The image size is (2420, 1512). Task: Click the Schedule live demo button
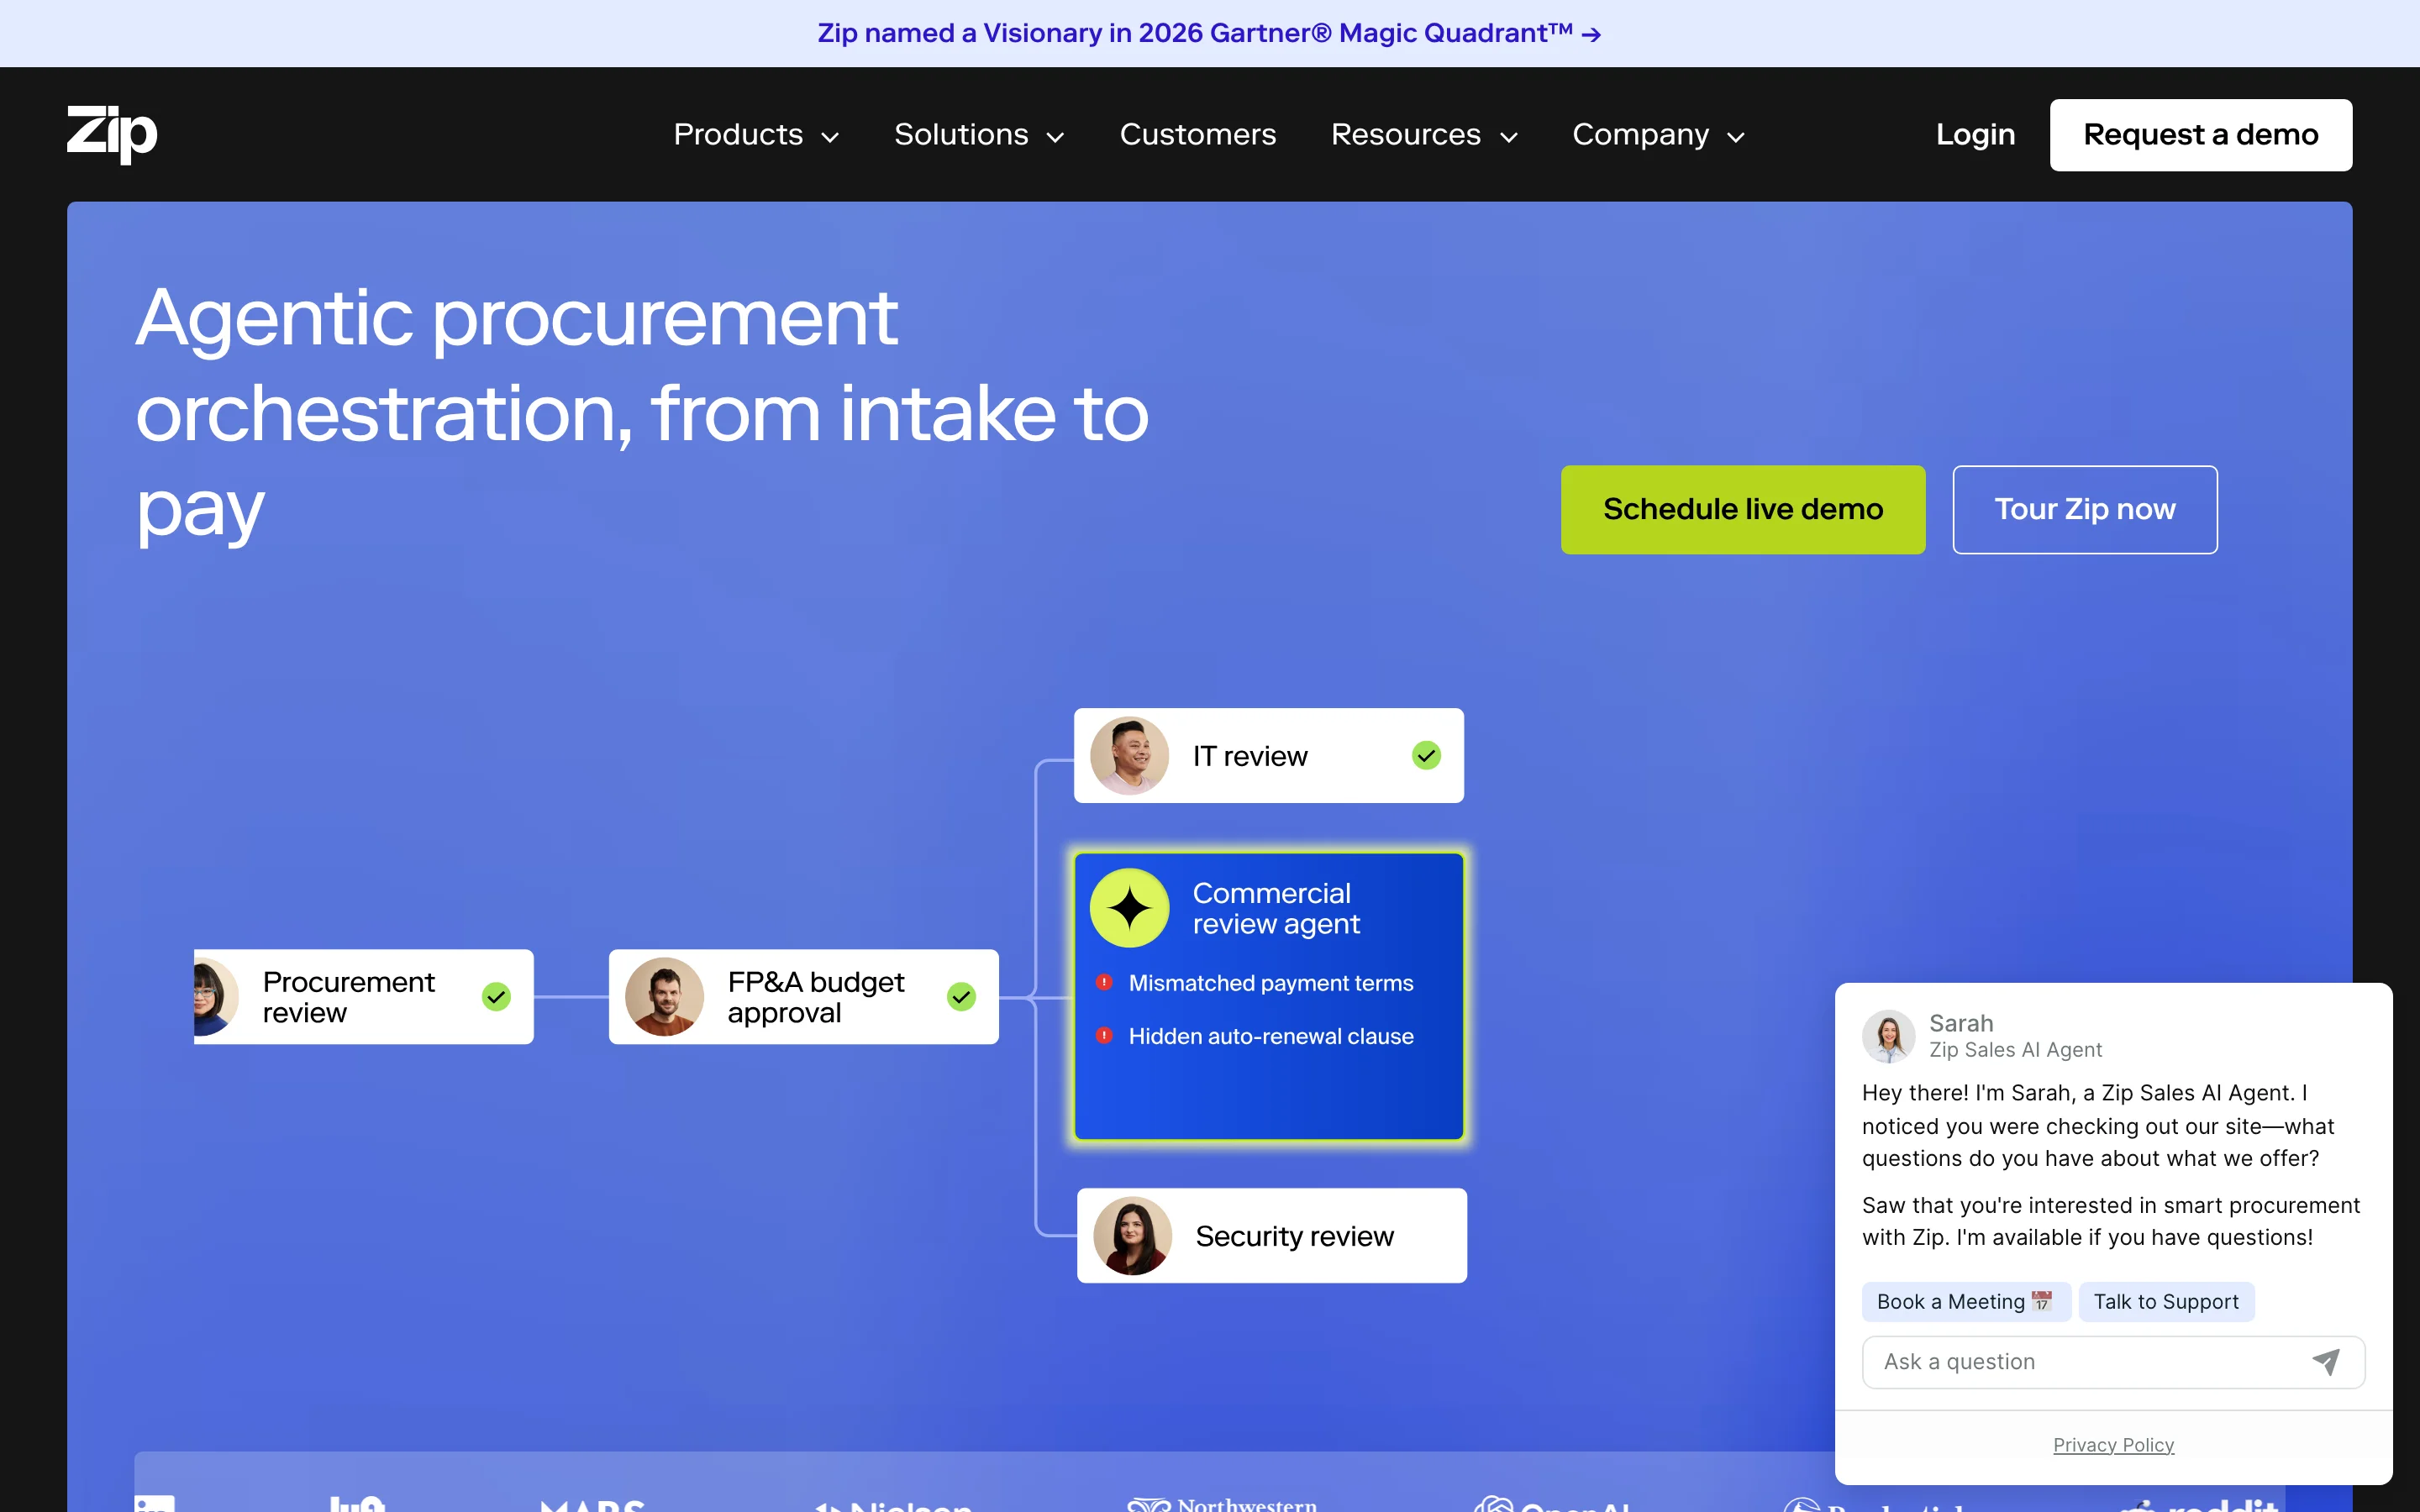(x=1742, y=509)
